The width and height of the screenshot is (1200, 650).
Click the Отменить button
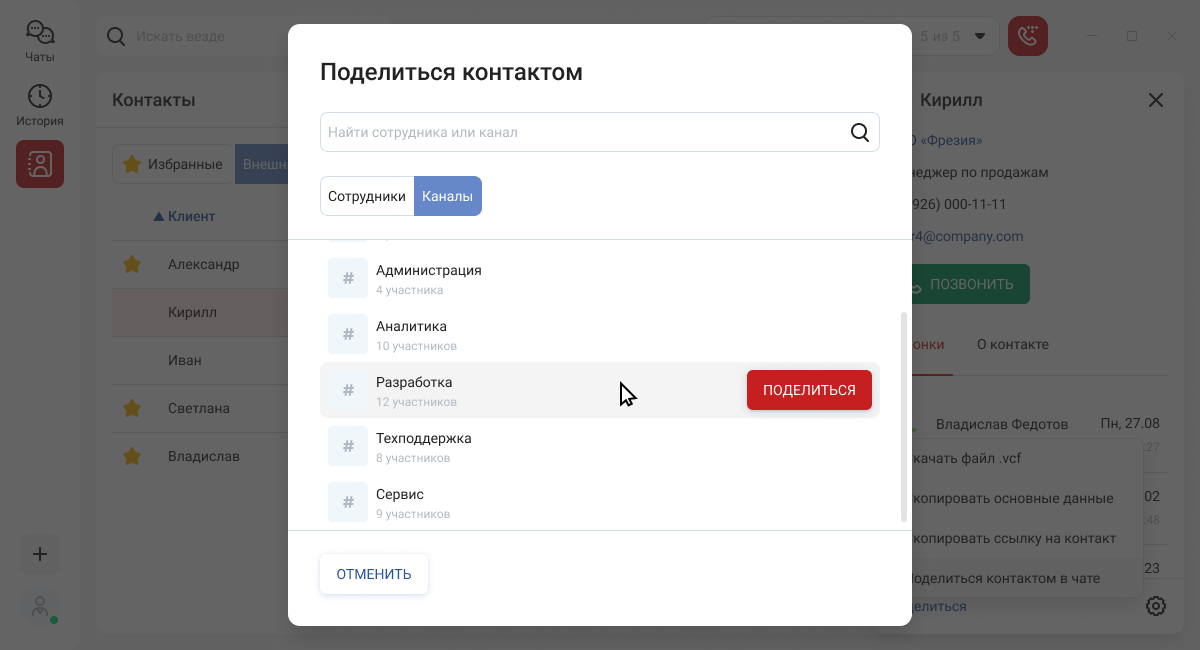[374, 574]
